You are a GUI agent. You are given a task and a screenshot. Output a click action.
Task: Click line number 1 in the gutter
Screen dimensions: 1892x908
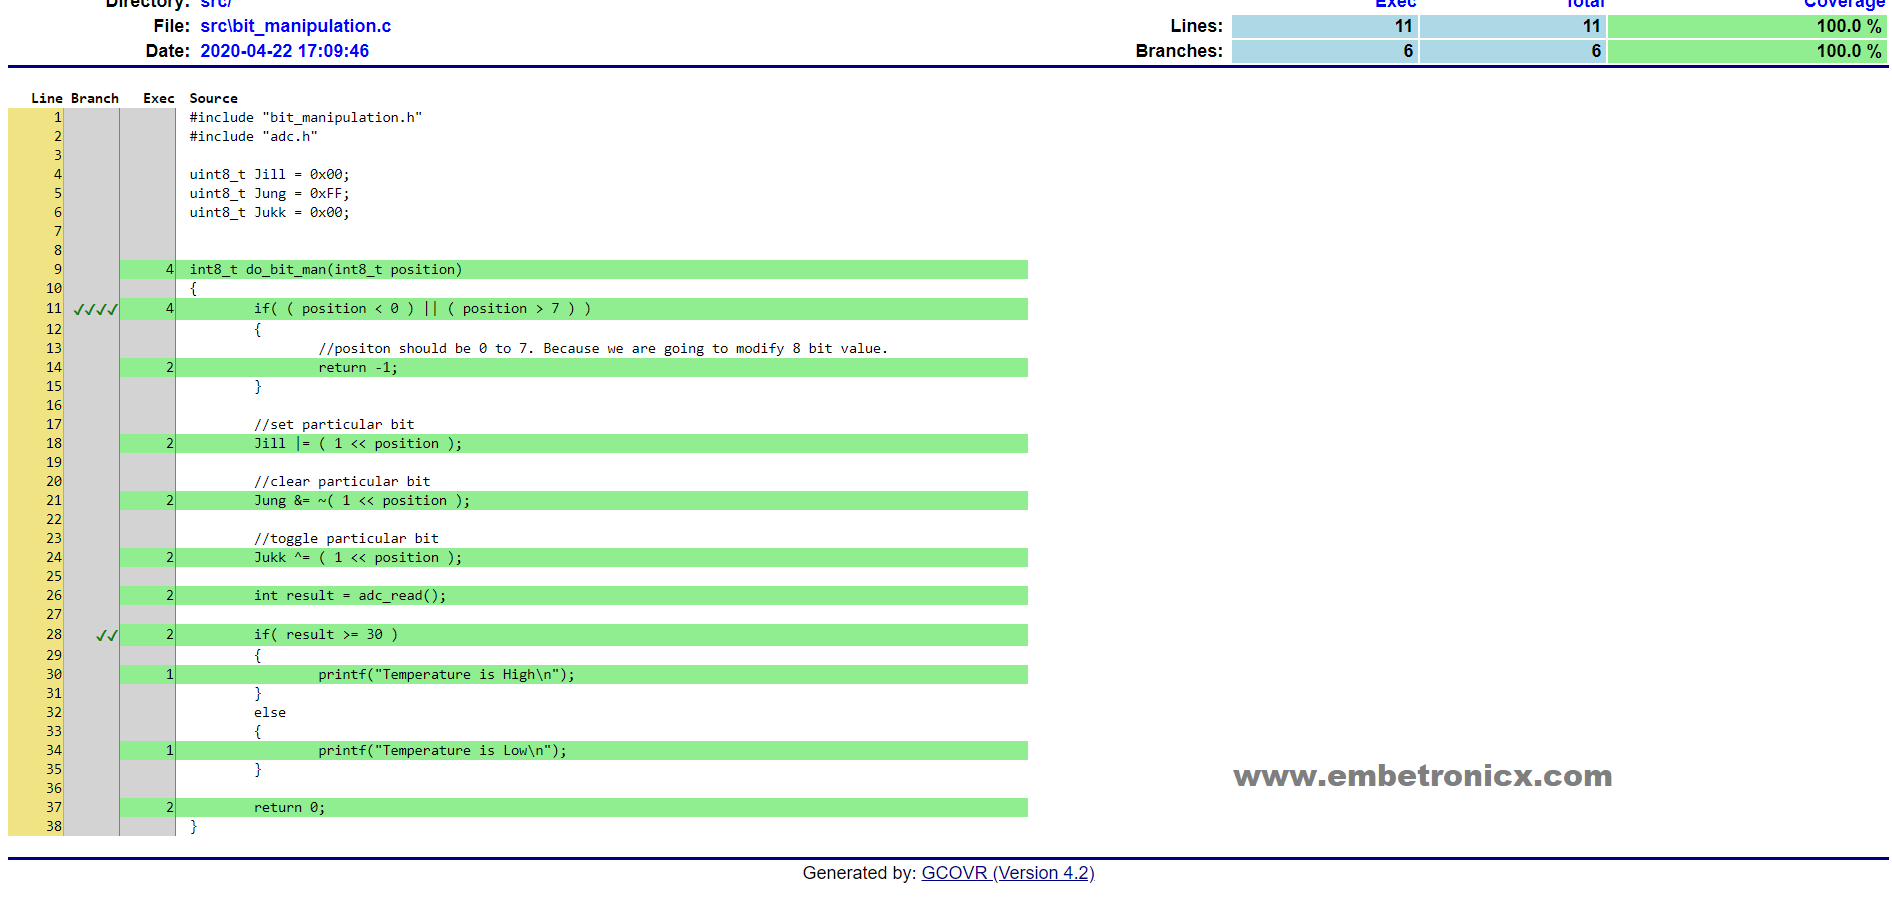(x=58, y=117)
